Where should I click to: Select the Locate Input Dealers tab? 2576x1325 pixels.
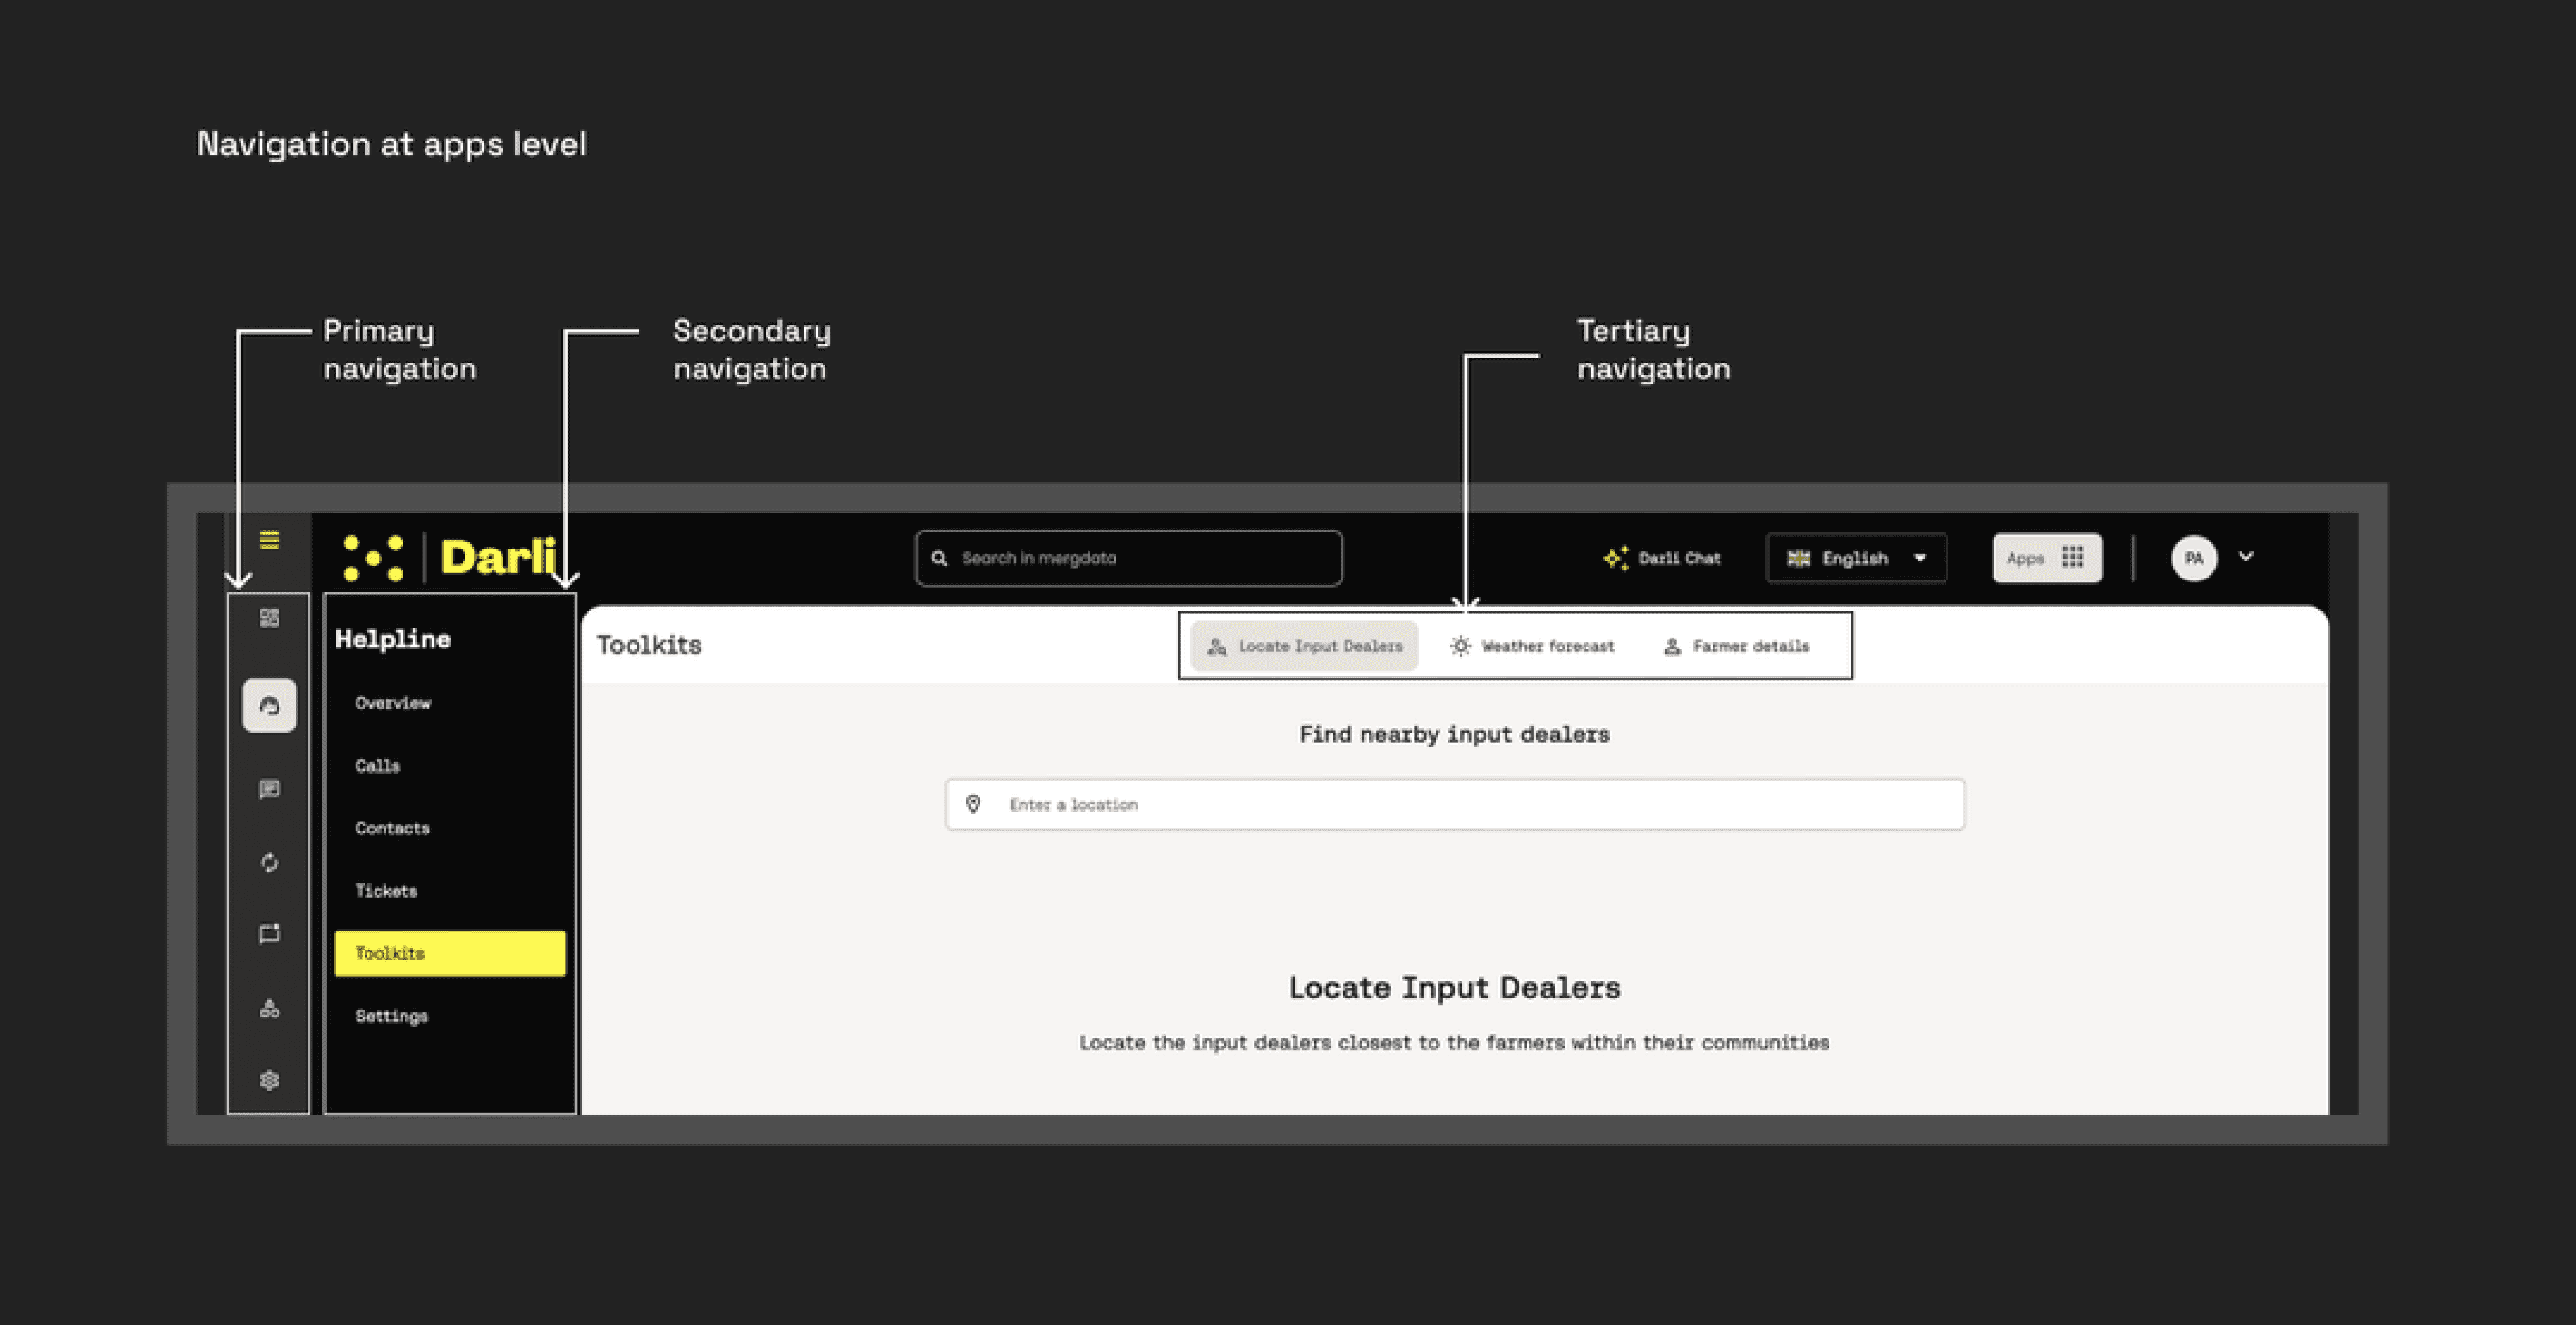[1304, 646]
